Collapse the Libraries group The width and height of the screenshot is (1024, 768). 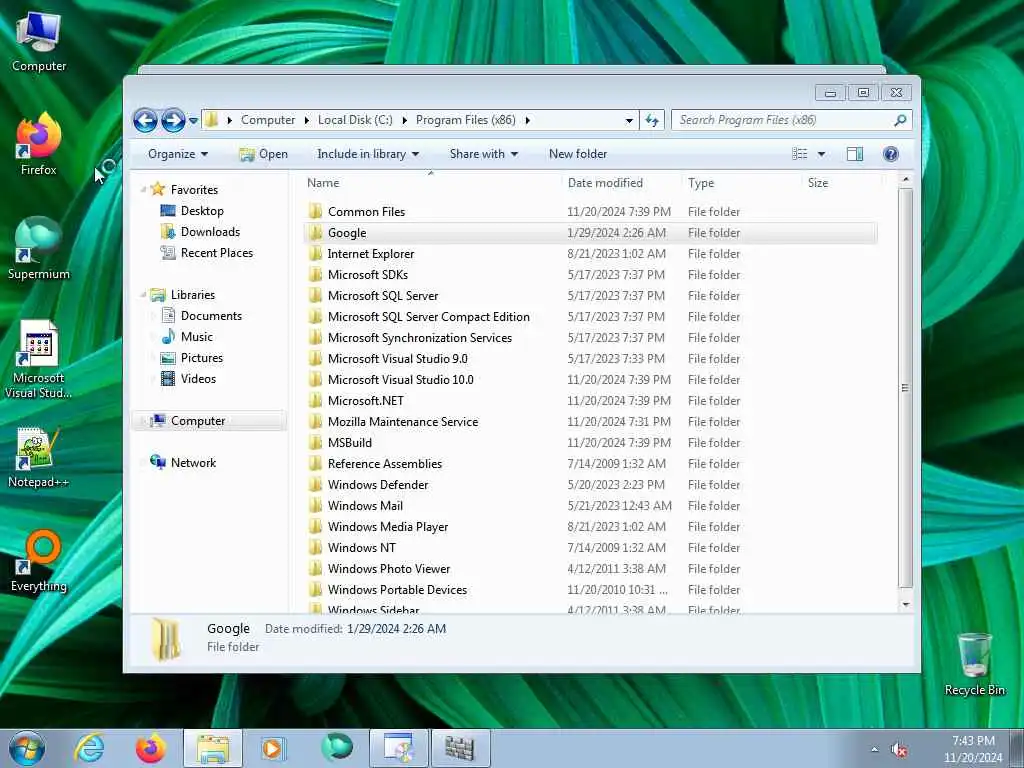point(144,295)
